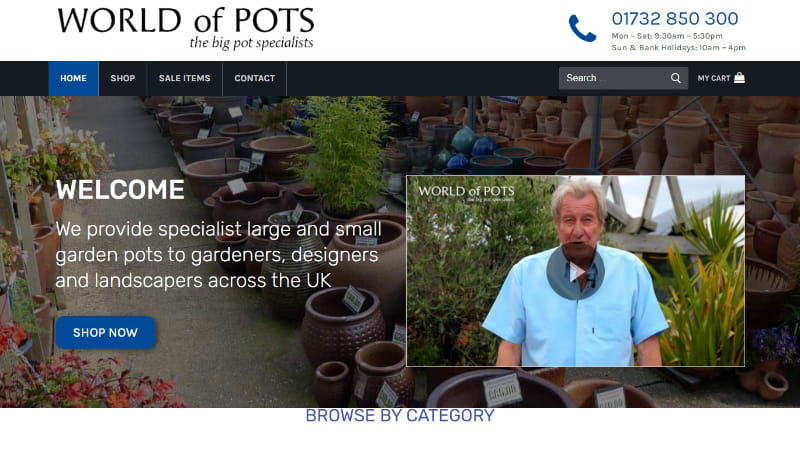The height and width of the screenshot is (450, 800).
Task: Click the Shop Now button
Action: [105, 333]
